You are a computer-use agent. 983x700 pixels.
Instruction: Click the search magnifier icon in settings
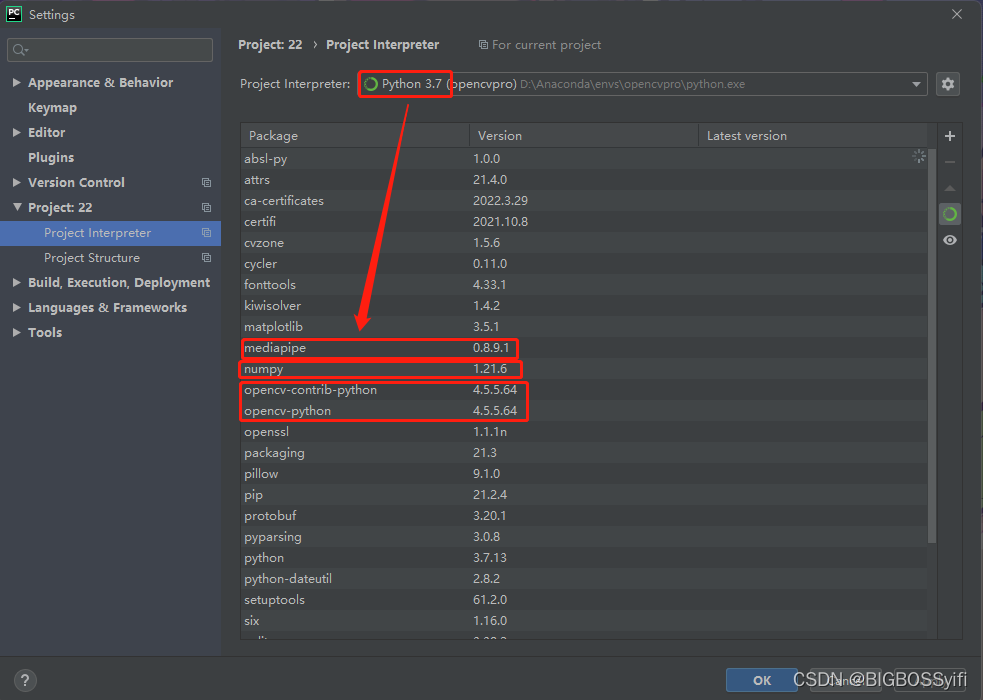pos(20,50)
